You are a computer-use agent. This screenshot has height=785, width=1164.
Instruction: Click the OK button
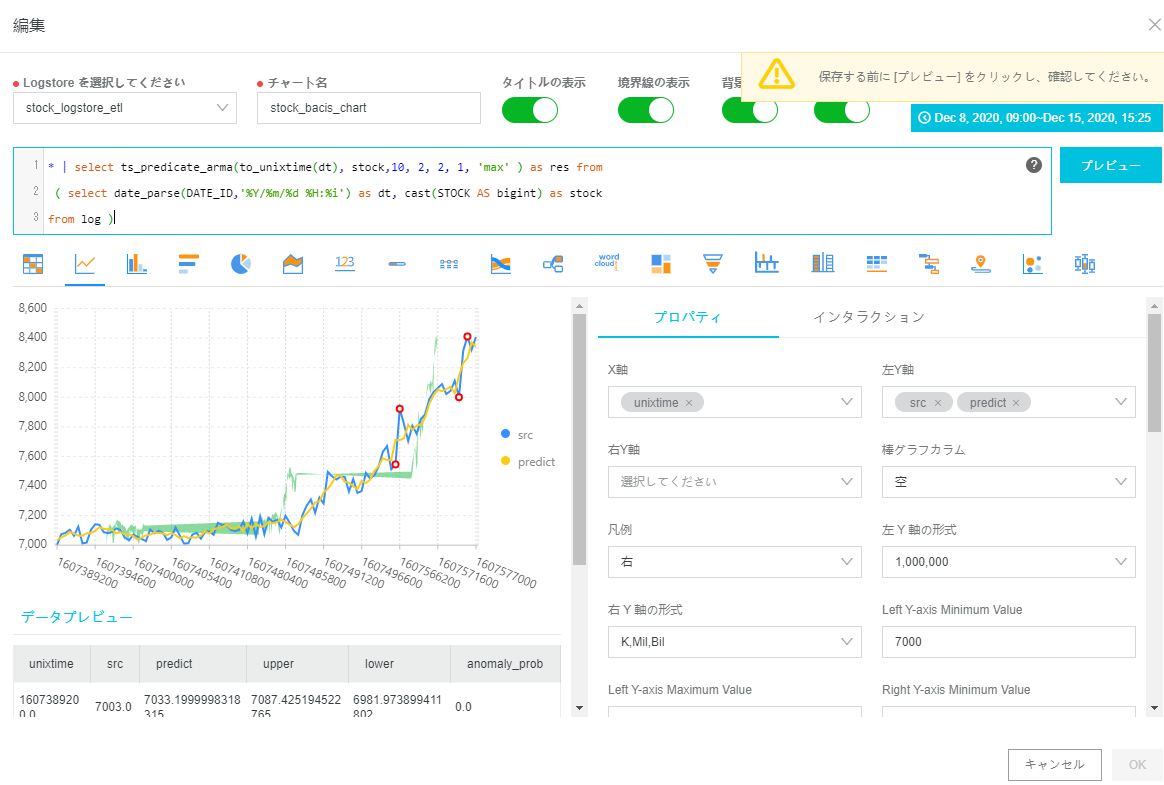coord(1137,764)
